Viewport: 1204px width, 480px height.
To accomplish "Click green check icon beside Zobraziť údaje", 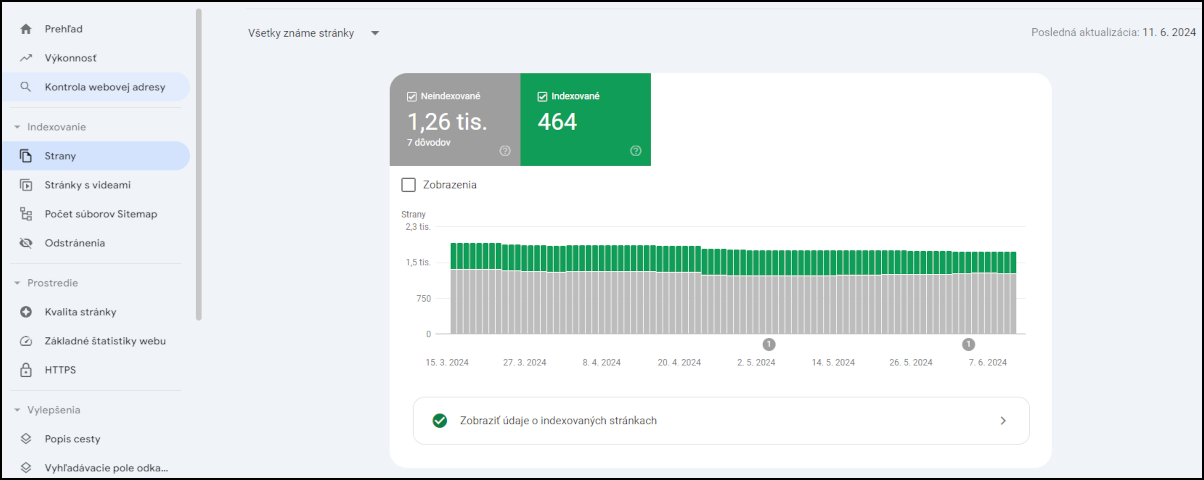I will coord(440,421).
